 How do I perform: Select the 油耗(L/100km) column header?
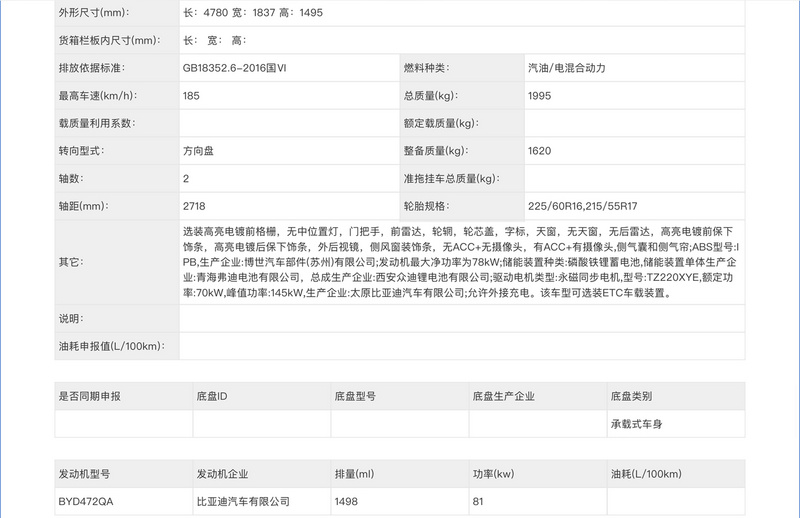tap(646, 474)
